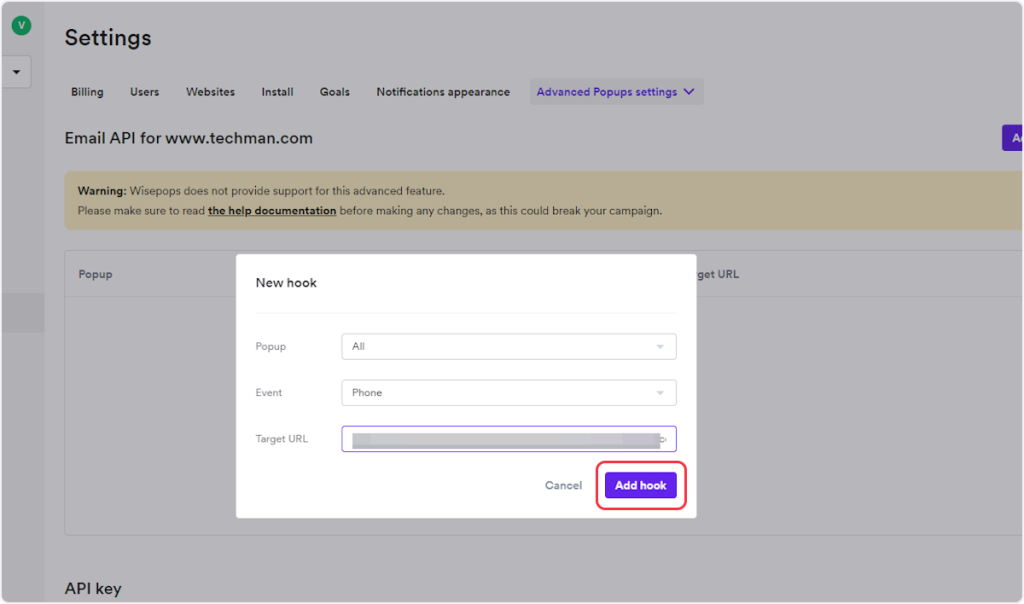Switch to Notifications appearance tab
Viewport: 1024px width, 604px height.
[443, 92]
